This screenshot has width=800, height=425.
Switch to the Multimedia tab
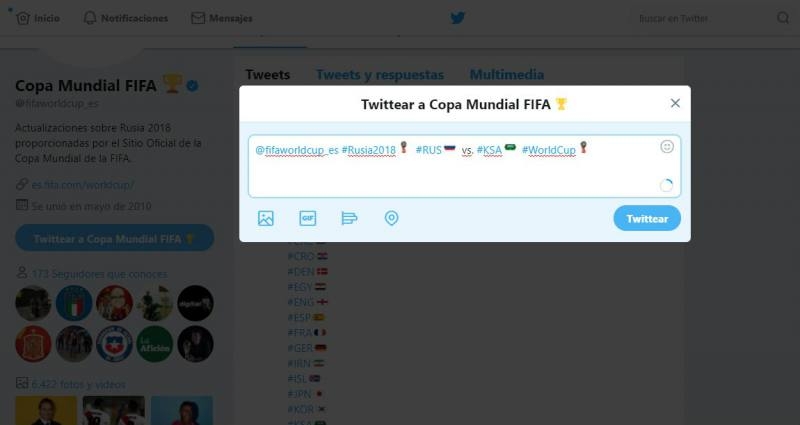tap(507, 74)
